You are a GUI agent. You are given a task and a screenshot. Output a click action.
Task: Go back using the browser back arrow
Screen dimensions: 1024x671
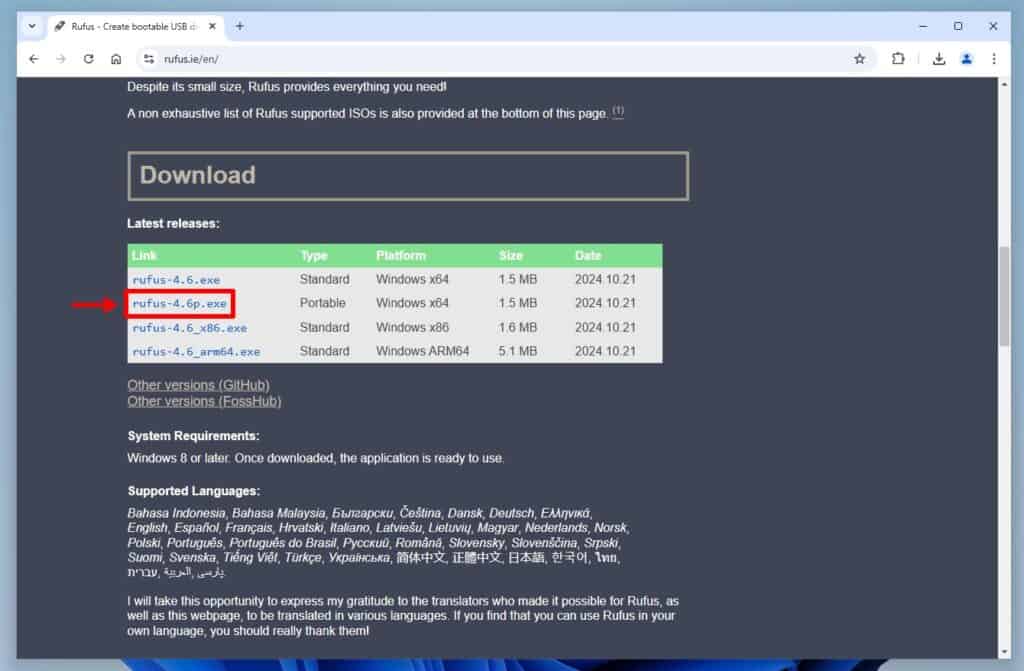[34, 59]
